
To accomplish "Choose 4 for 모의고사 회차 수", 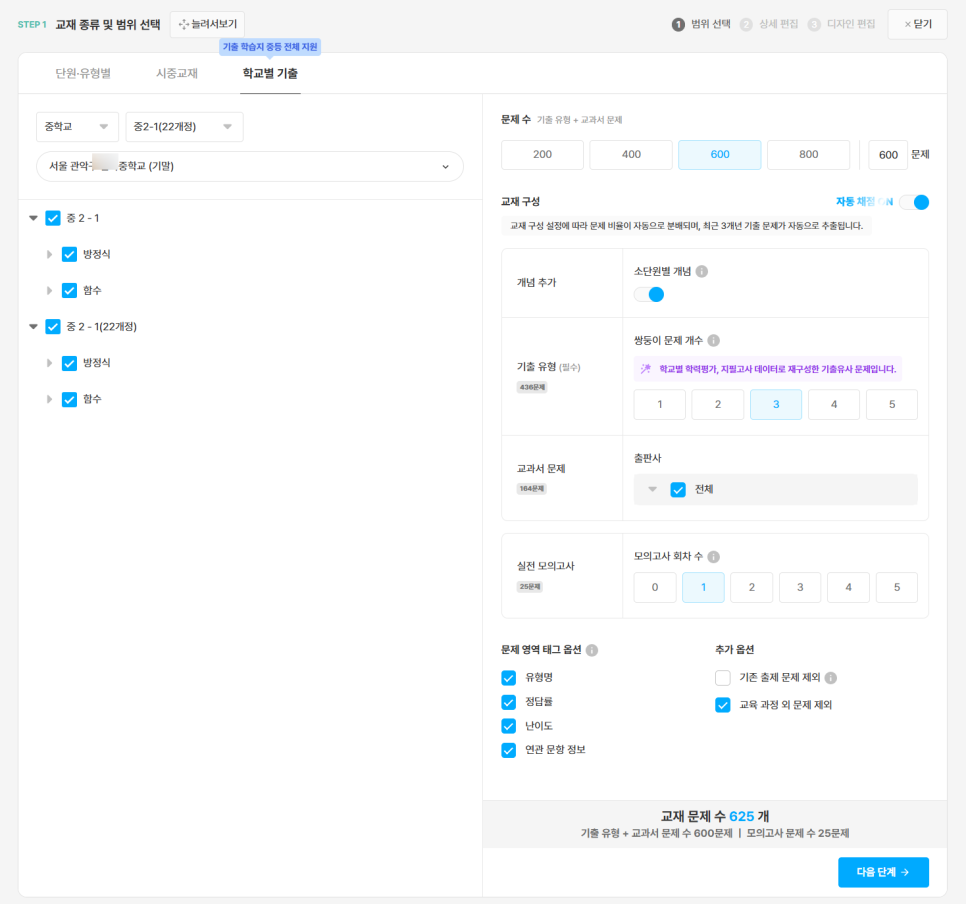I will pyautogui.click(x=848, y=587).
